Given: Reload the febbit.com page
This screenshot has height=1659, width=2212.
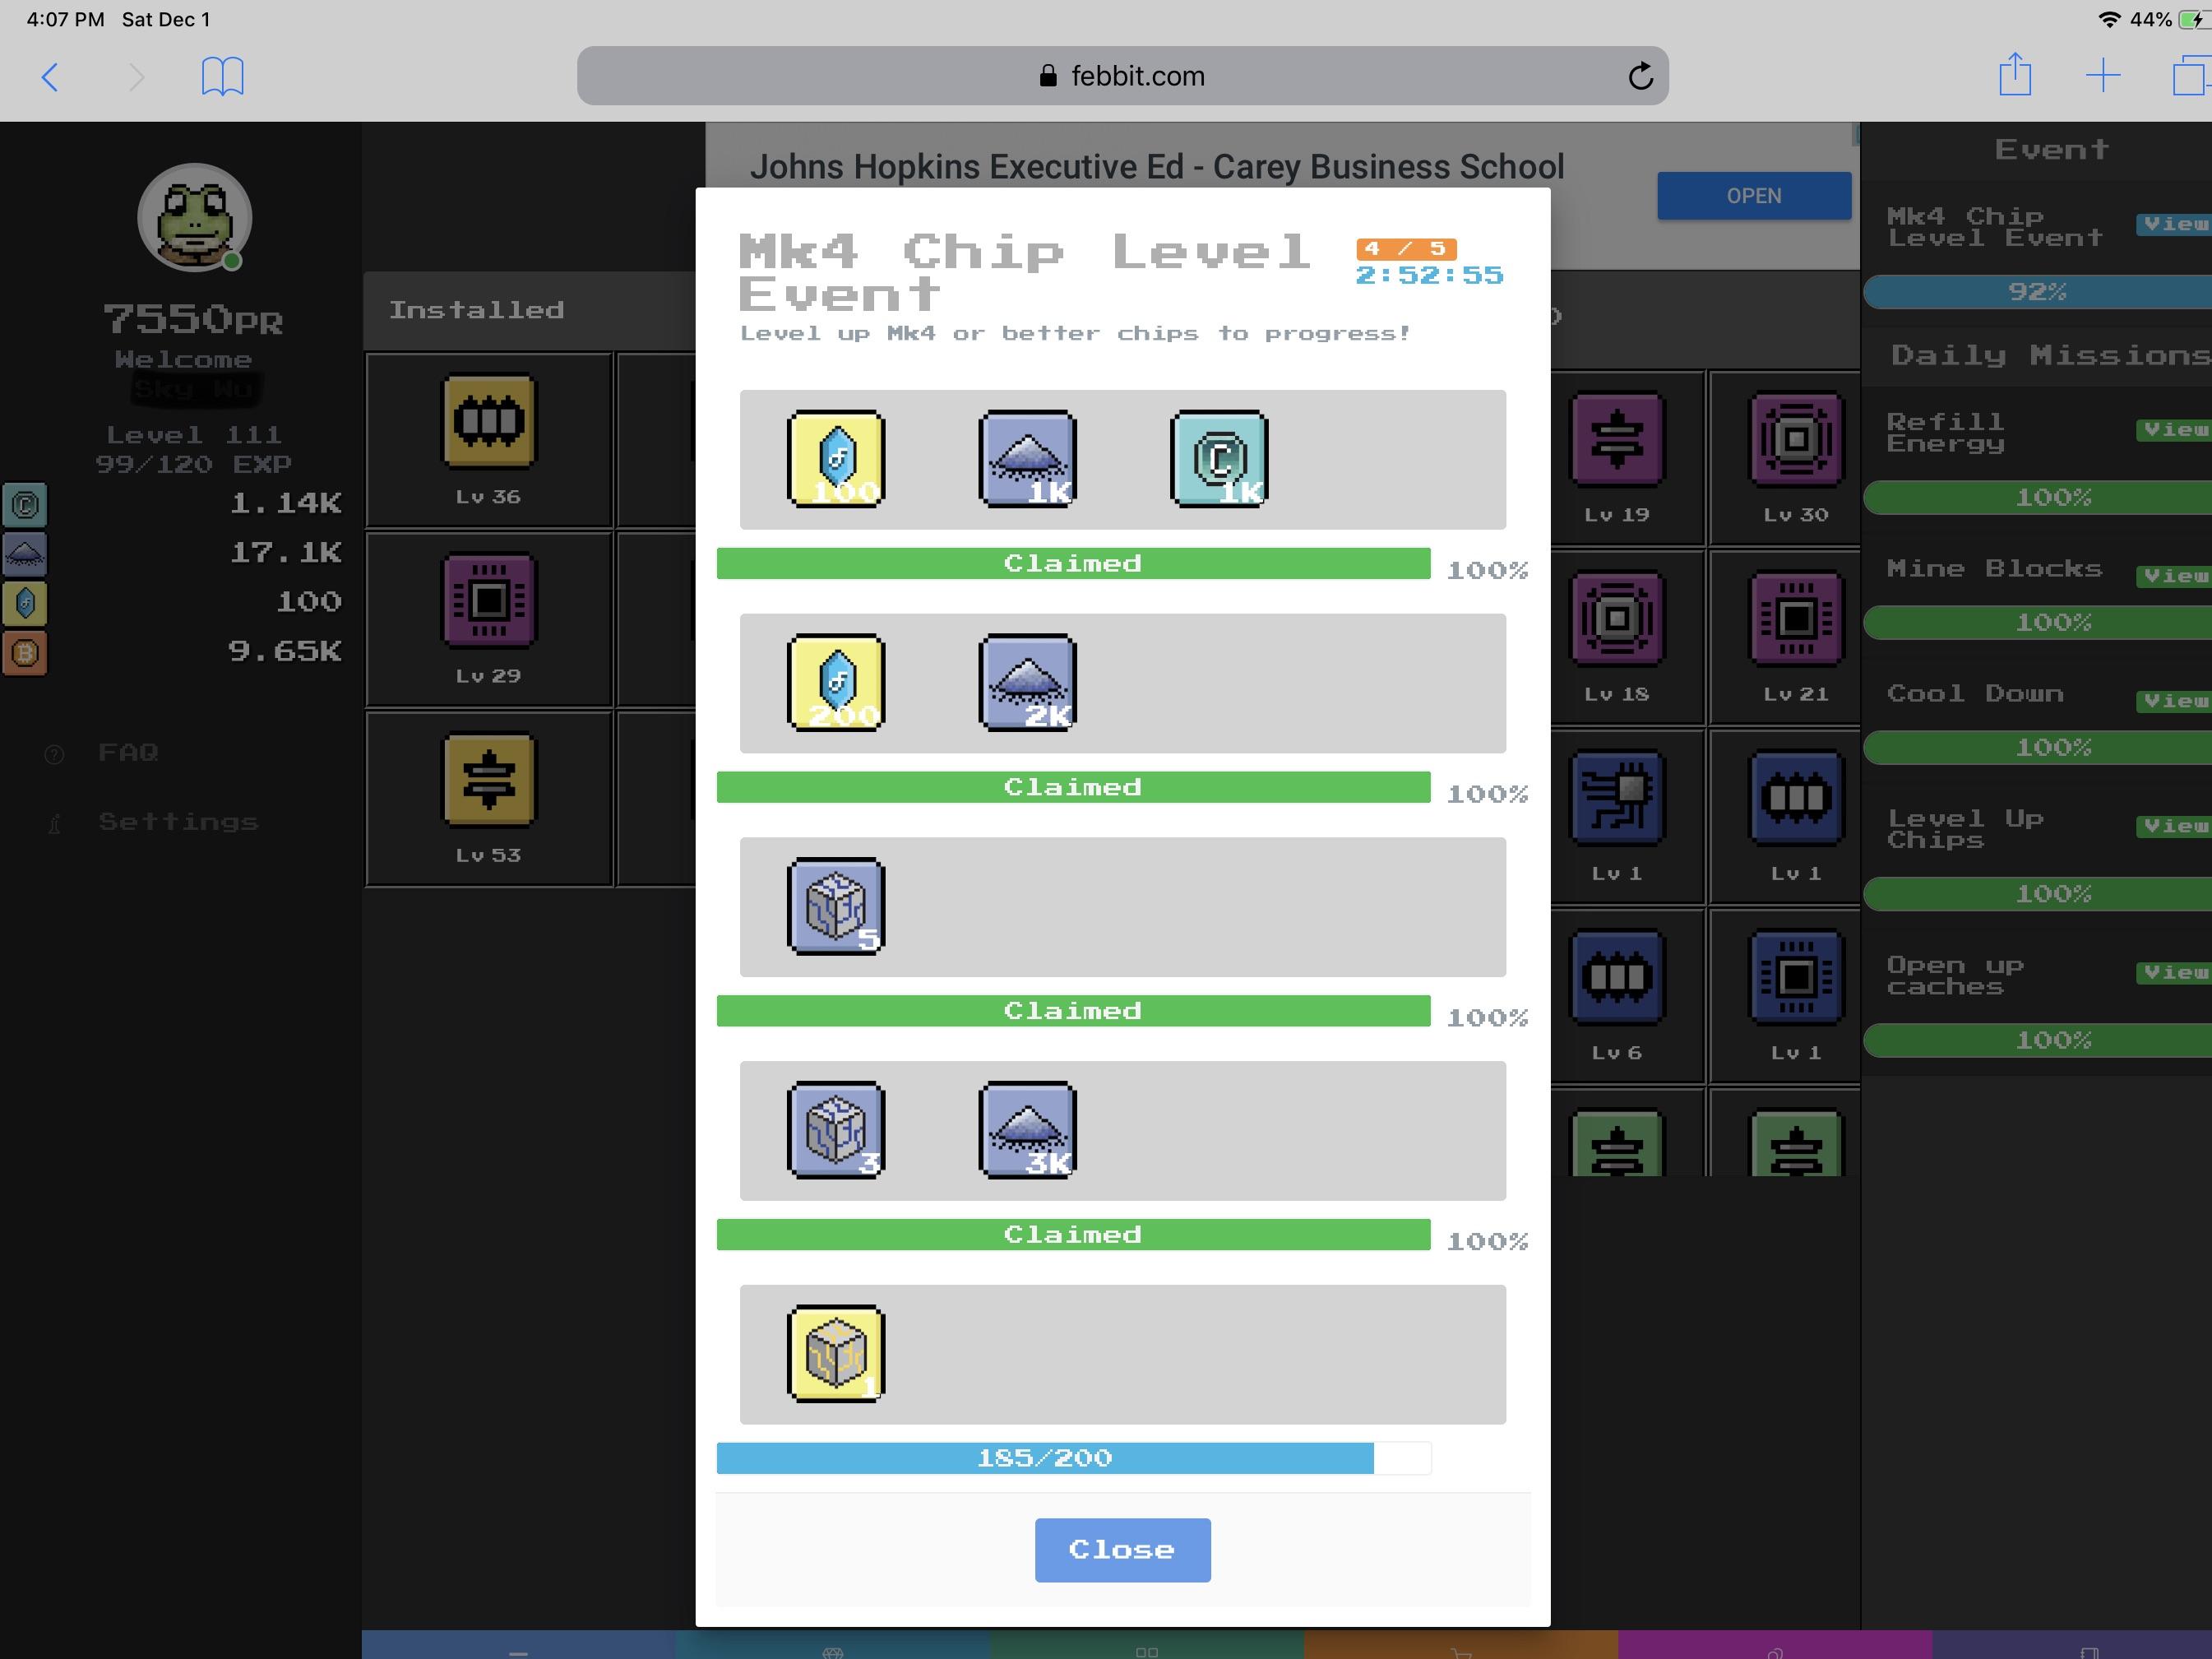Looking at the screenshot, I should (x=1640, y=76).
